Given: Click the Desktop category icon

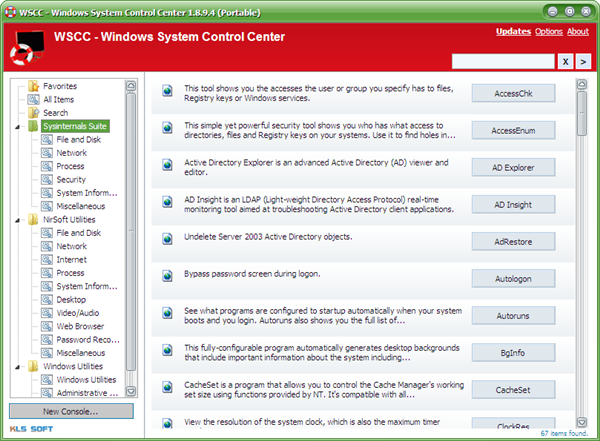Looking at the screenshot, I should coord(47,300).
